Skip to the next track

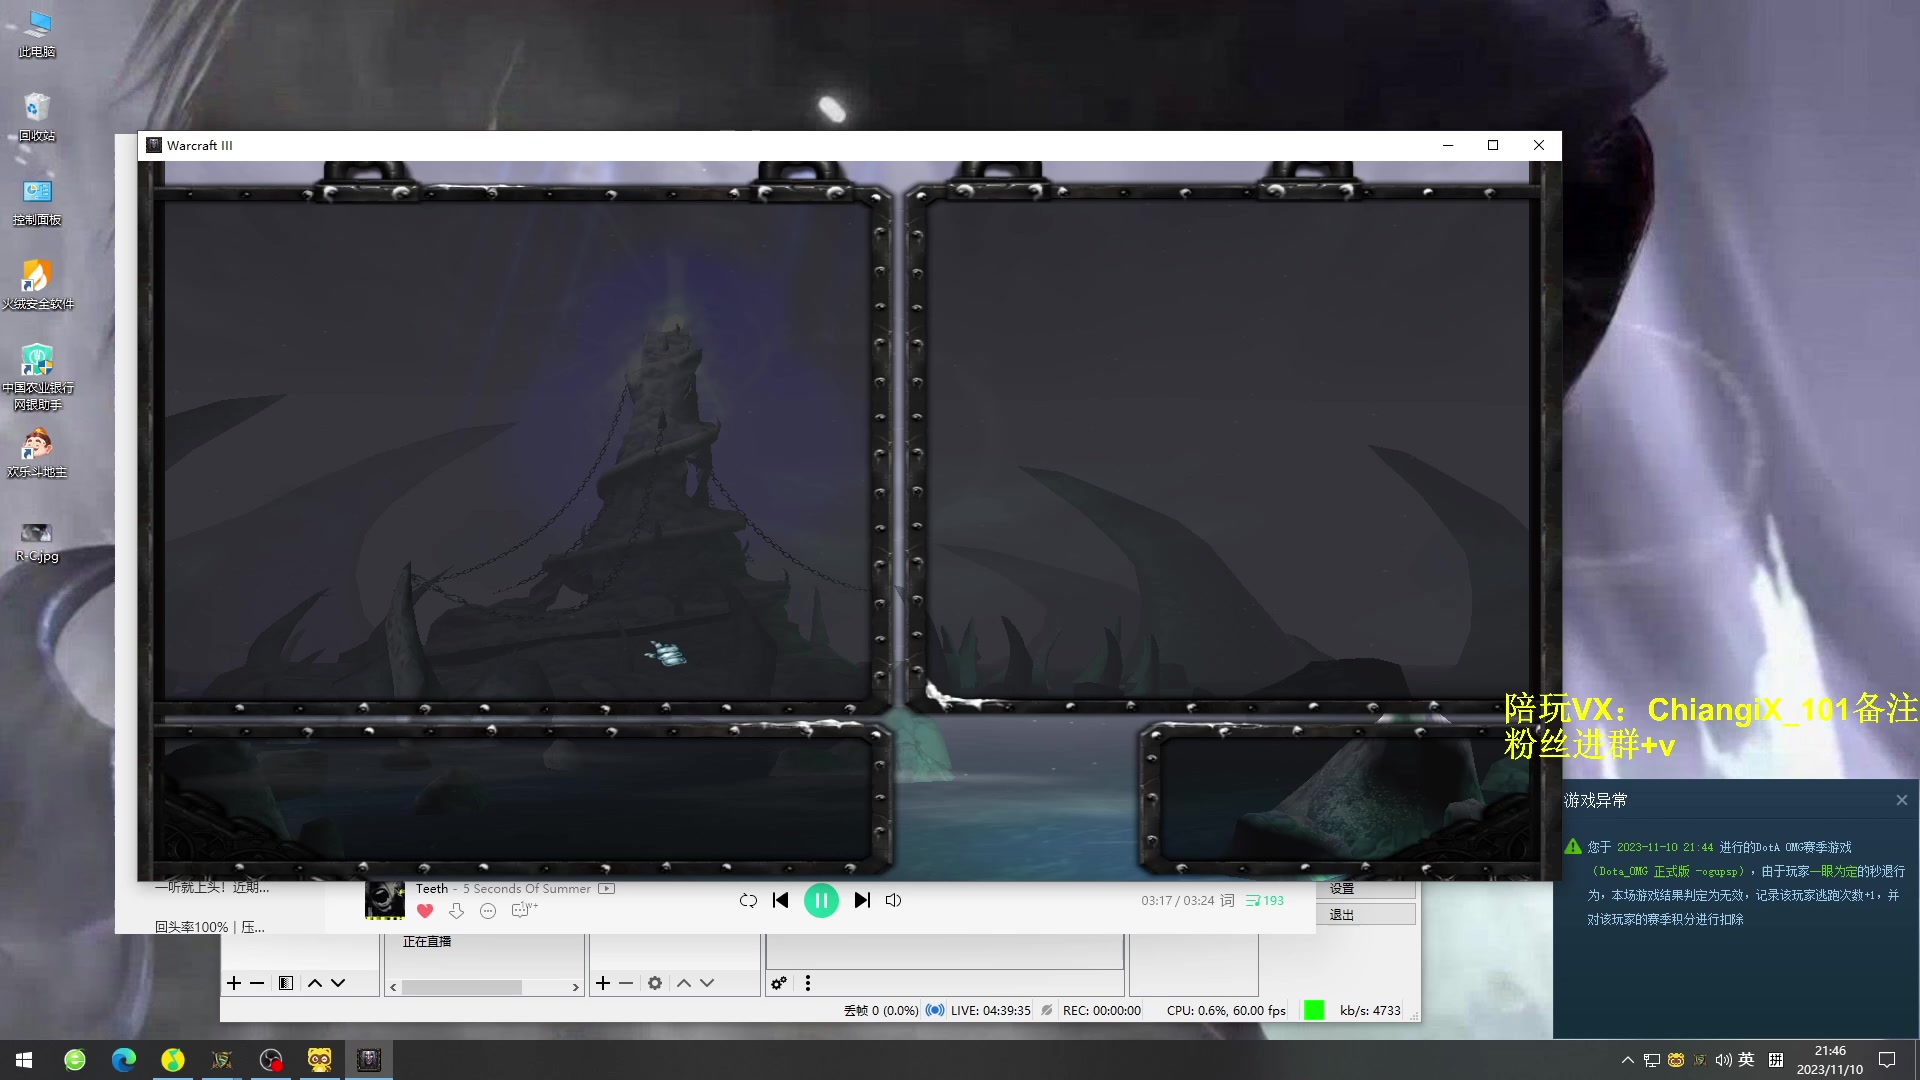(862, 900)
